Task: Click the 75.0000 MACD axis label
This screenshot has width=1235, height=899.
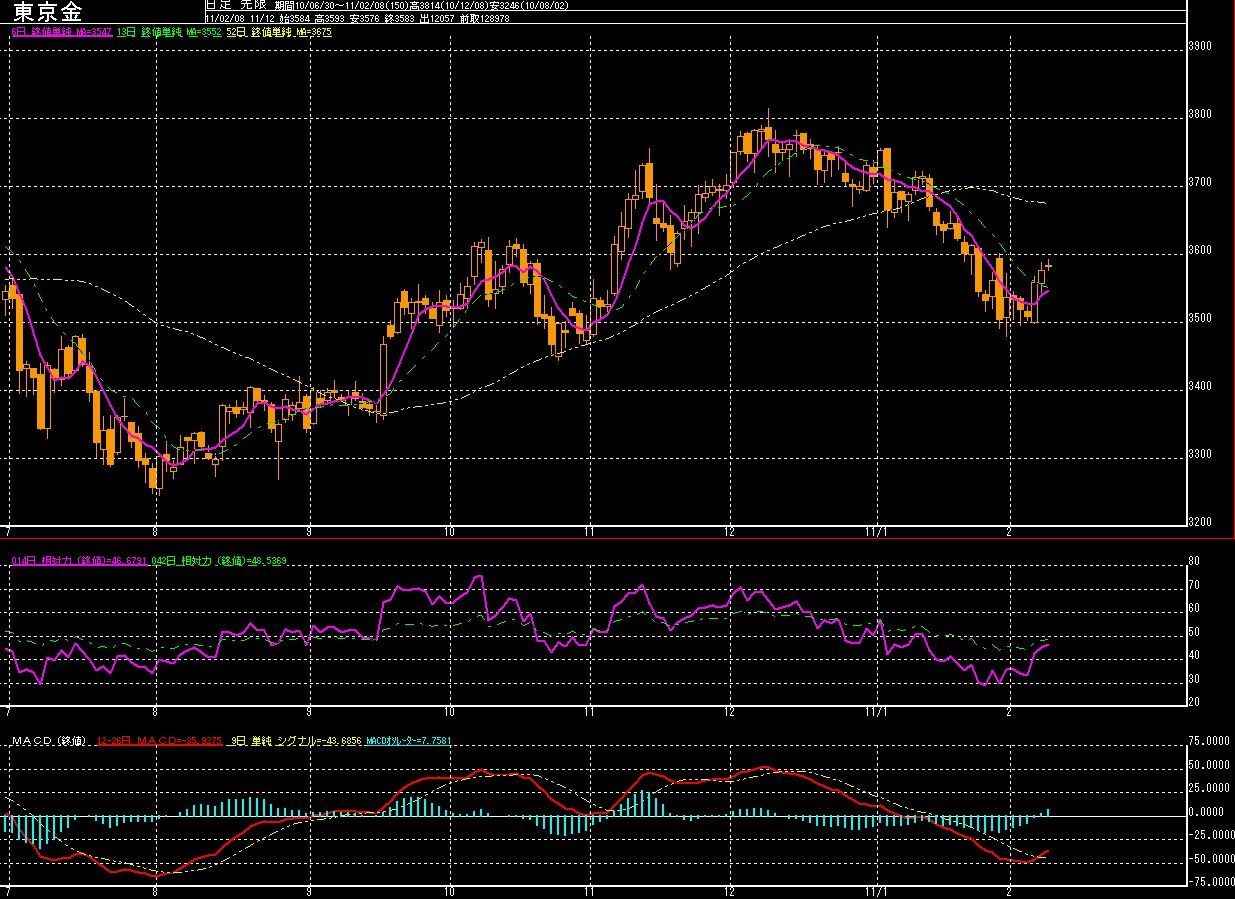Action: coord(1208,742)
